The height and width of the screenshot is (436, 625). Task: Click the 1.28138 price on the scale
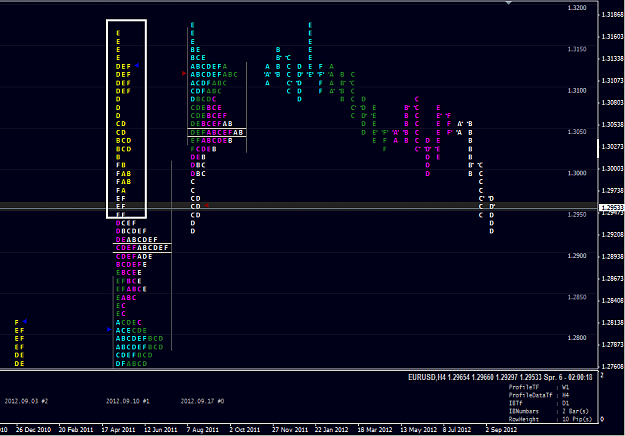pyautogui.click(x=612, y=322)
